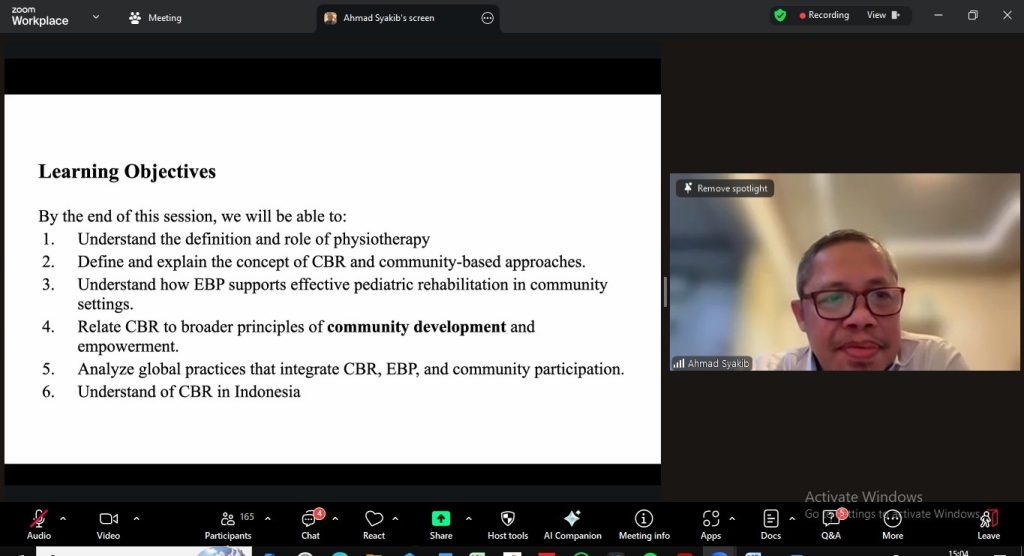Click the React heart icon
The height and width of the screenshot is (556, 1024).
point(374,523)
